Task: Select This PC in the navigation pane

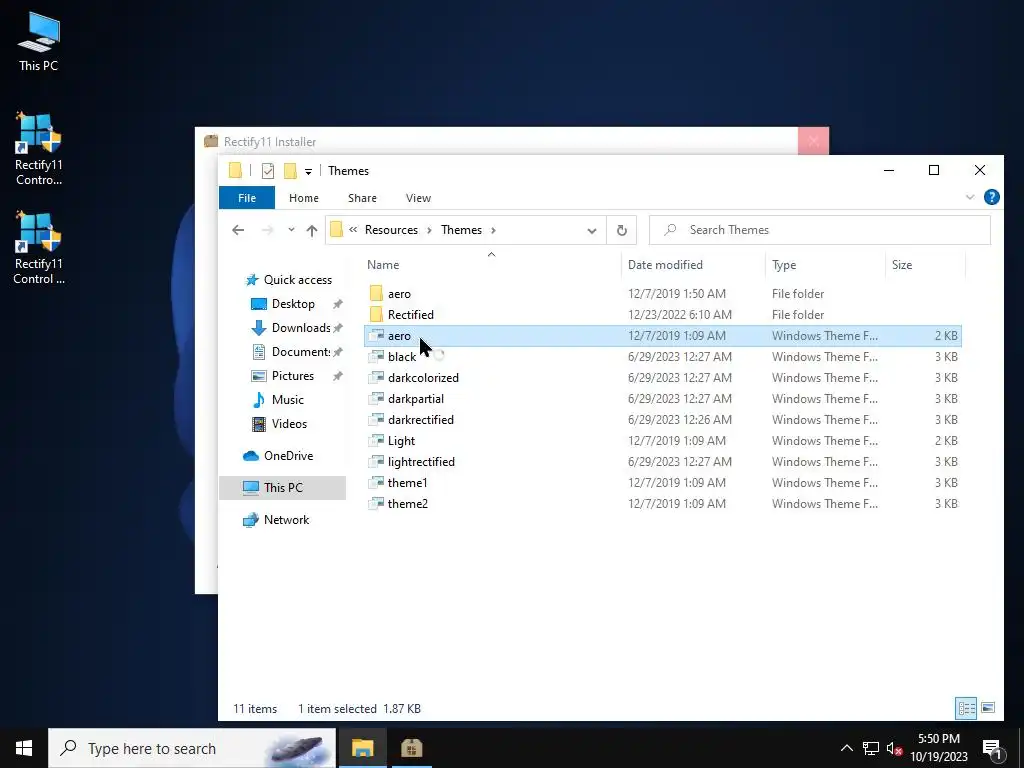Action: (x=282, y=488)
